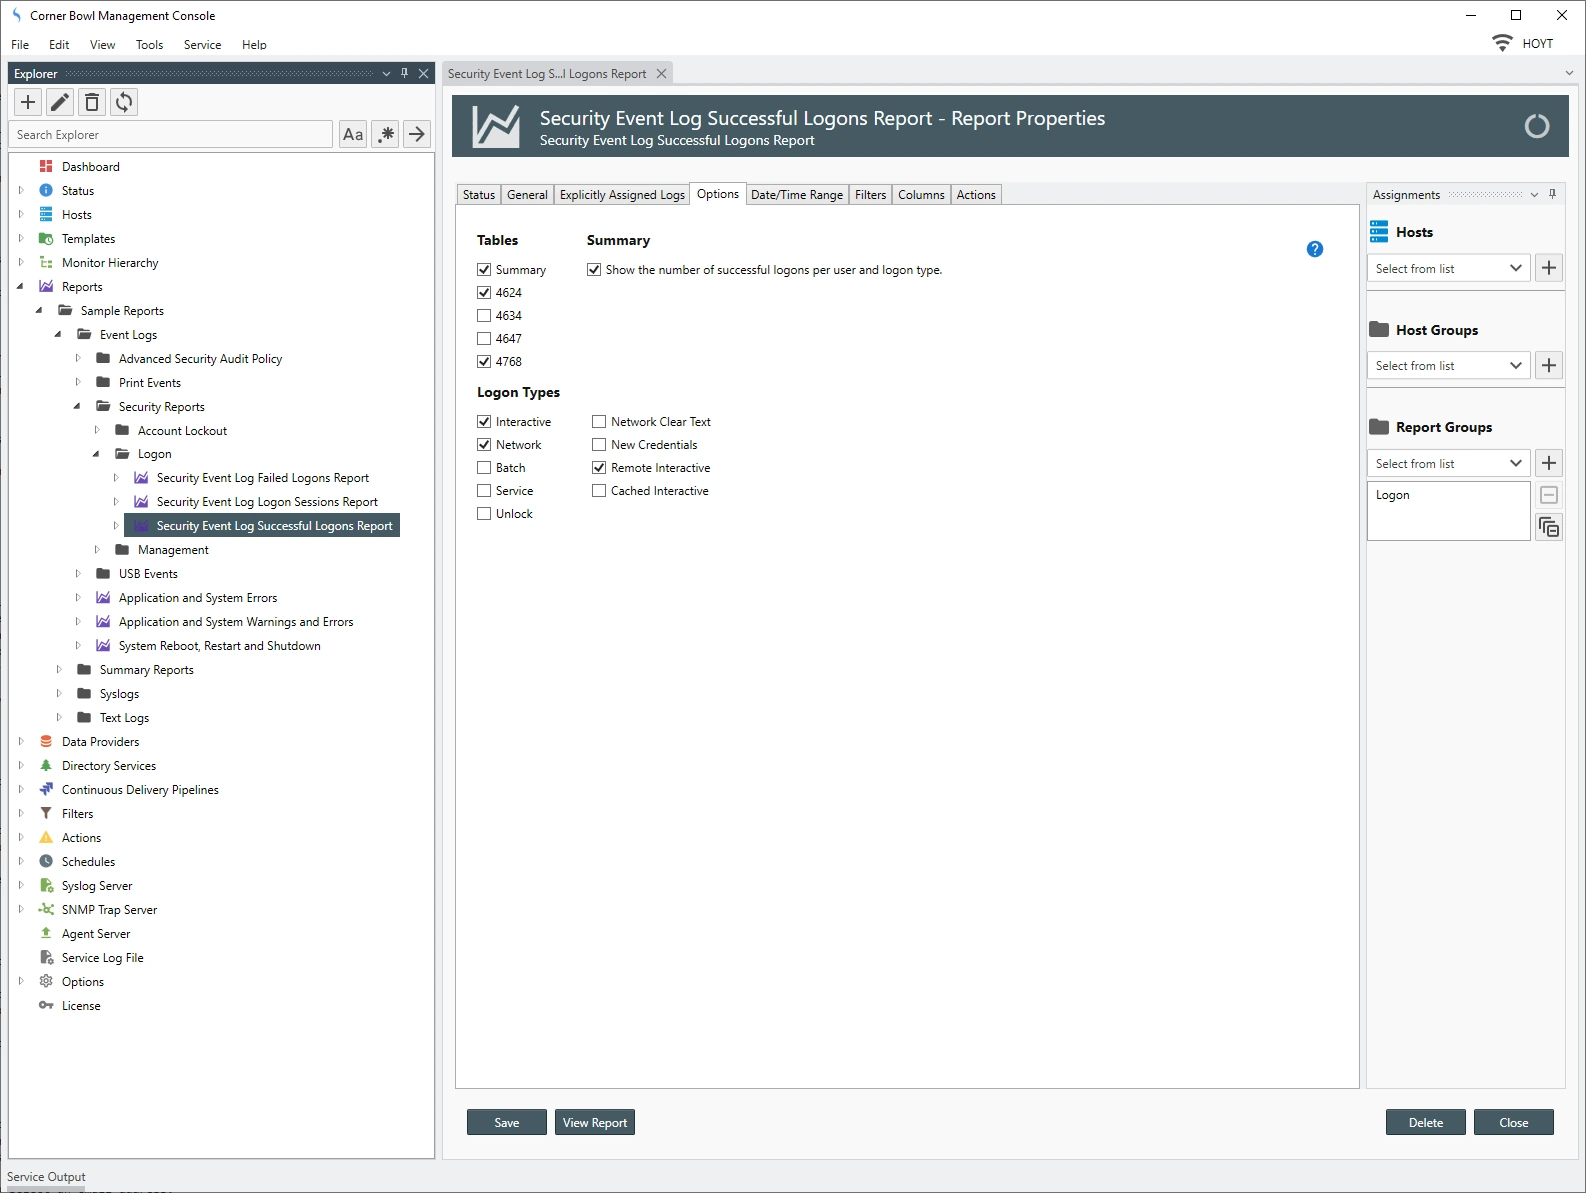The width and height of the screenshot is (1586, 1193).
Task: Click the View Report button
Action: pos(594,1123)
